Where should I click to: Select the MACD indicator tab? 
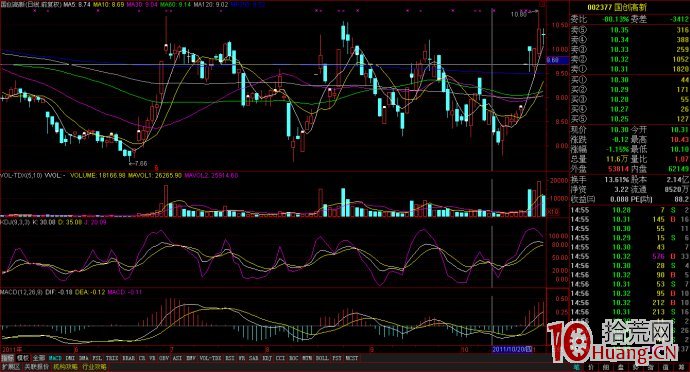pyautogui.click(x=55, y=358)
